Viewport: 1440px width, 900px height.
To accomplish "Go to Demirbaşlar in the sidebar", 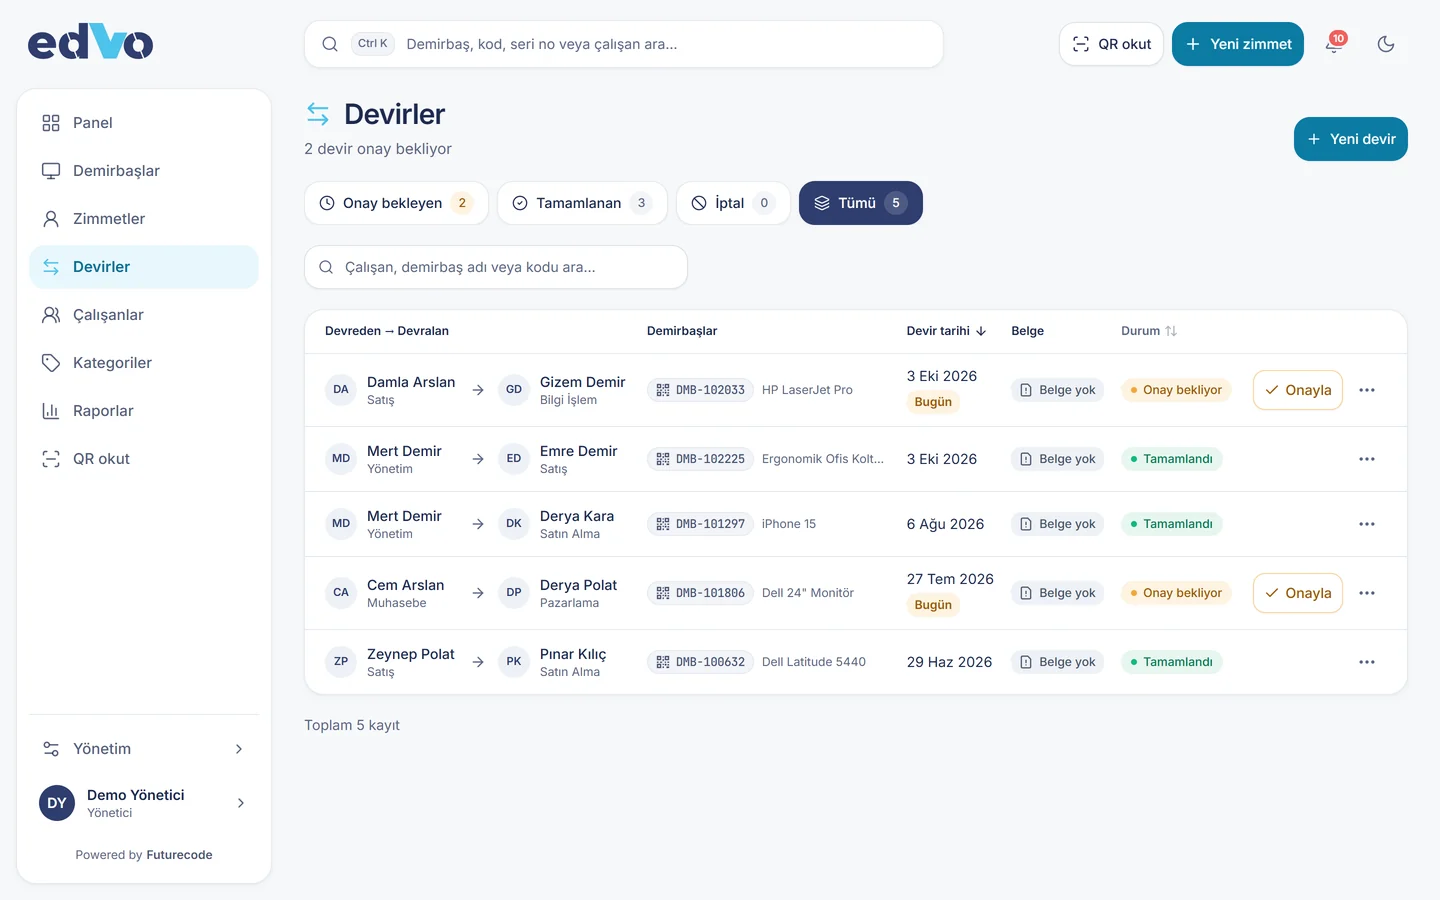I will [x=144, y=171].
